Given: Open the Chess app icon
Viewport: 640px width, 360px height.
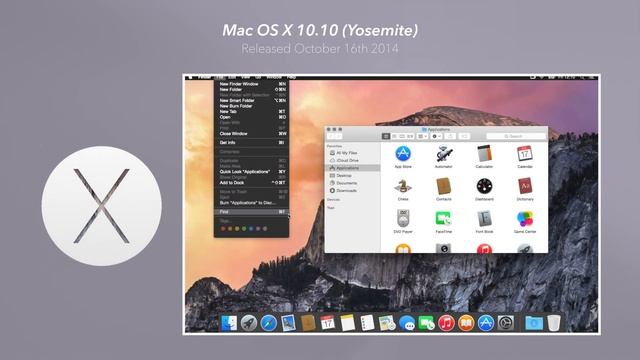Looking at the screenshot, I should tap(403, 186).
